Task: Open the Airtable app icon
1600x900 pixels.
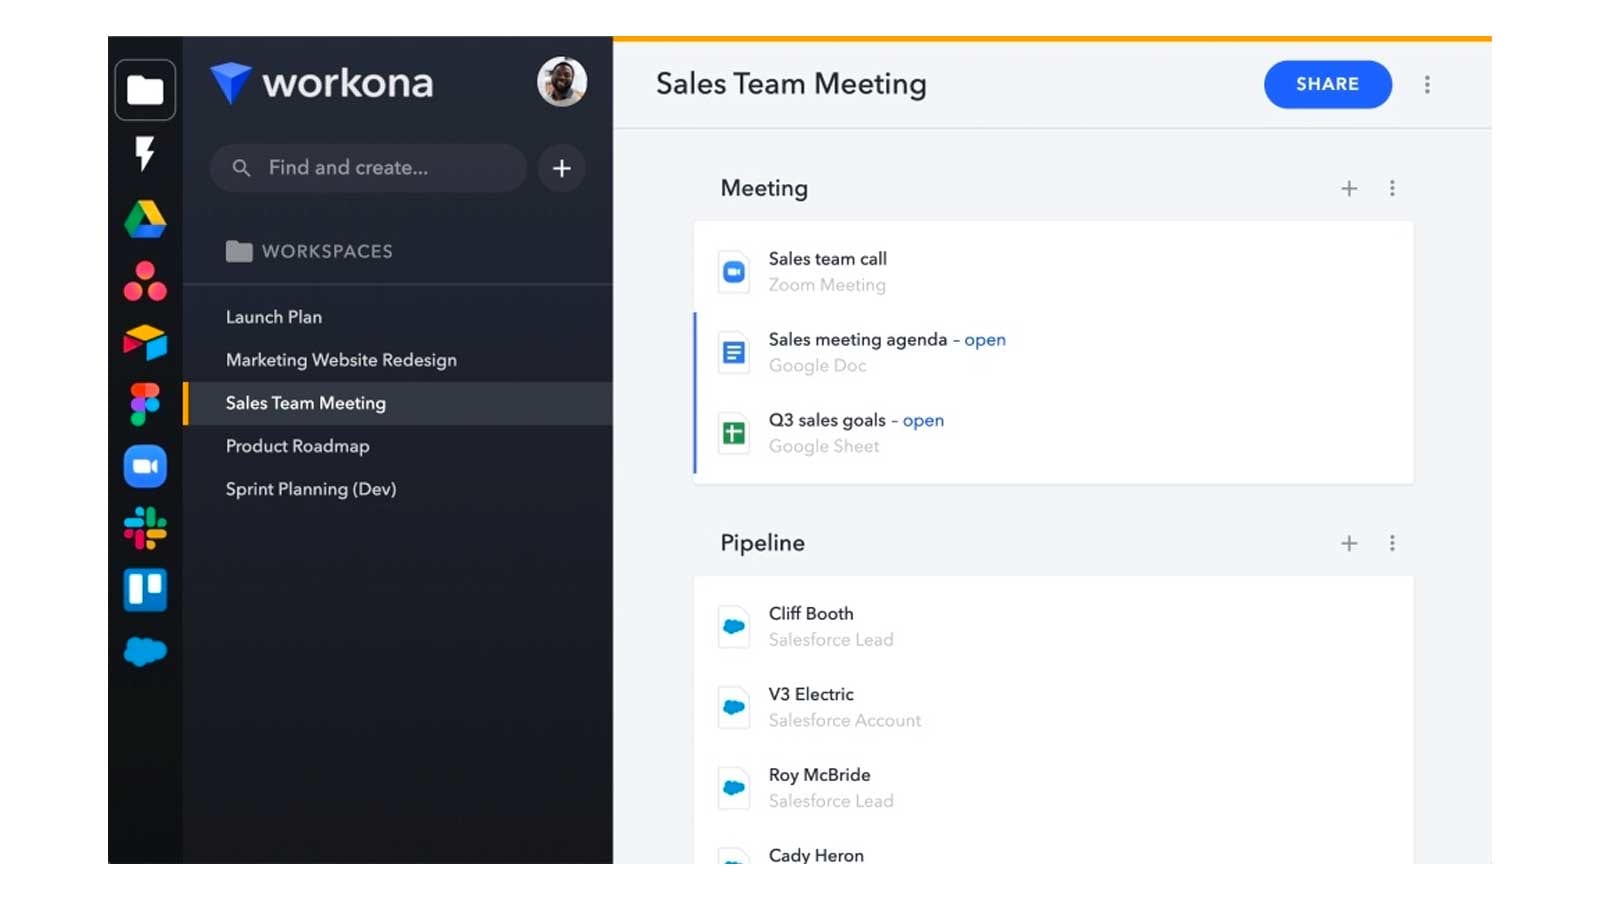Action: tap(145, 343)
